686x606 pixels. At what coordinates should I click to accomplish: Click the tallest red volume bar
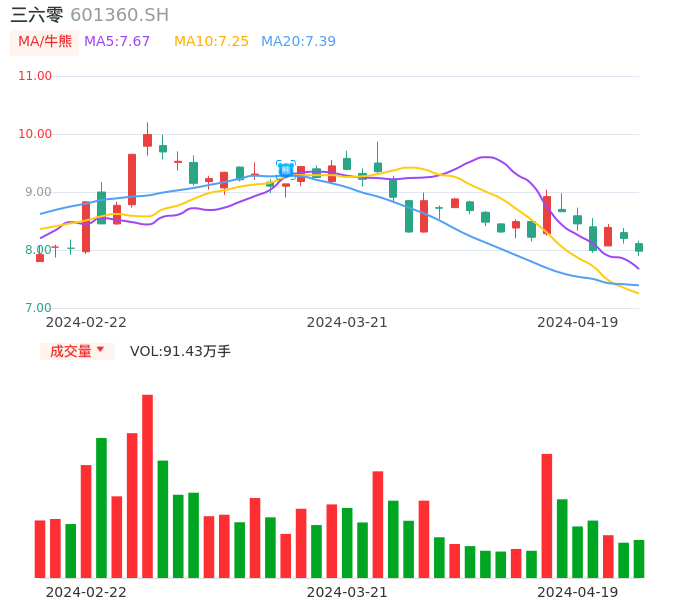pyautogui.click(x=147, y=485)
